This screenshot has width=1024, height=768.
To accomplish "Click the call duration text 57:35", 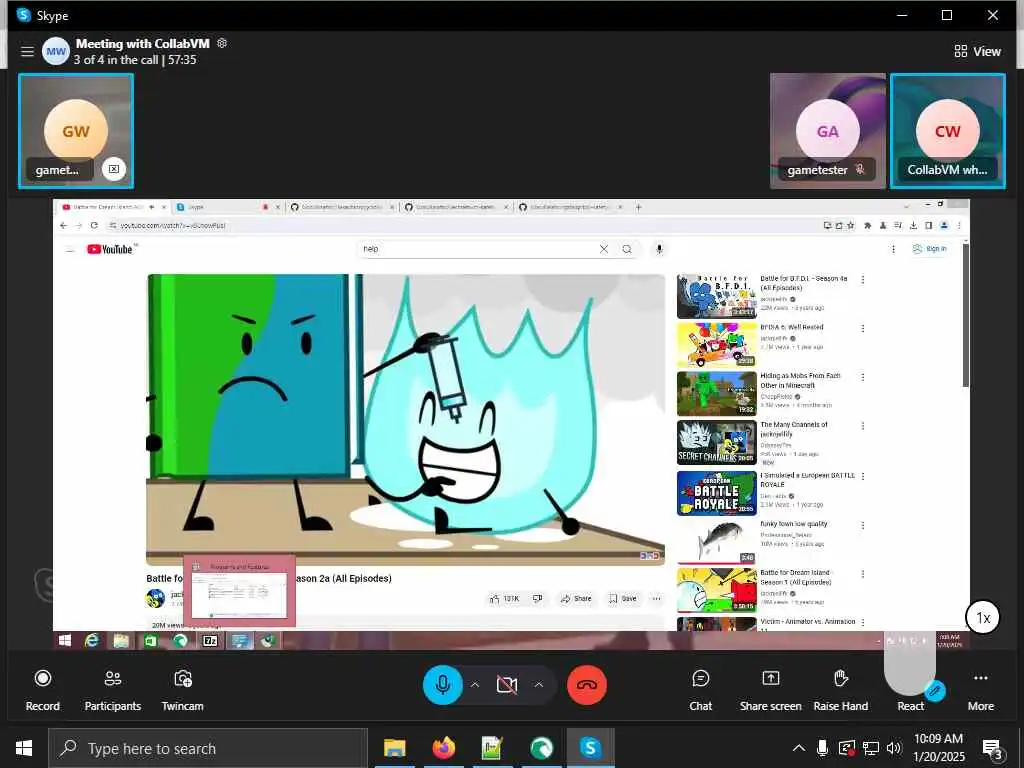I will pyautogui.click(x=182, y=60).
